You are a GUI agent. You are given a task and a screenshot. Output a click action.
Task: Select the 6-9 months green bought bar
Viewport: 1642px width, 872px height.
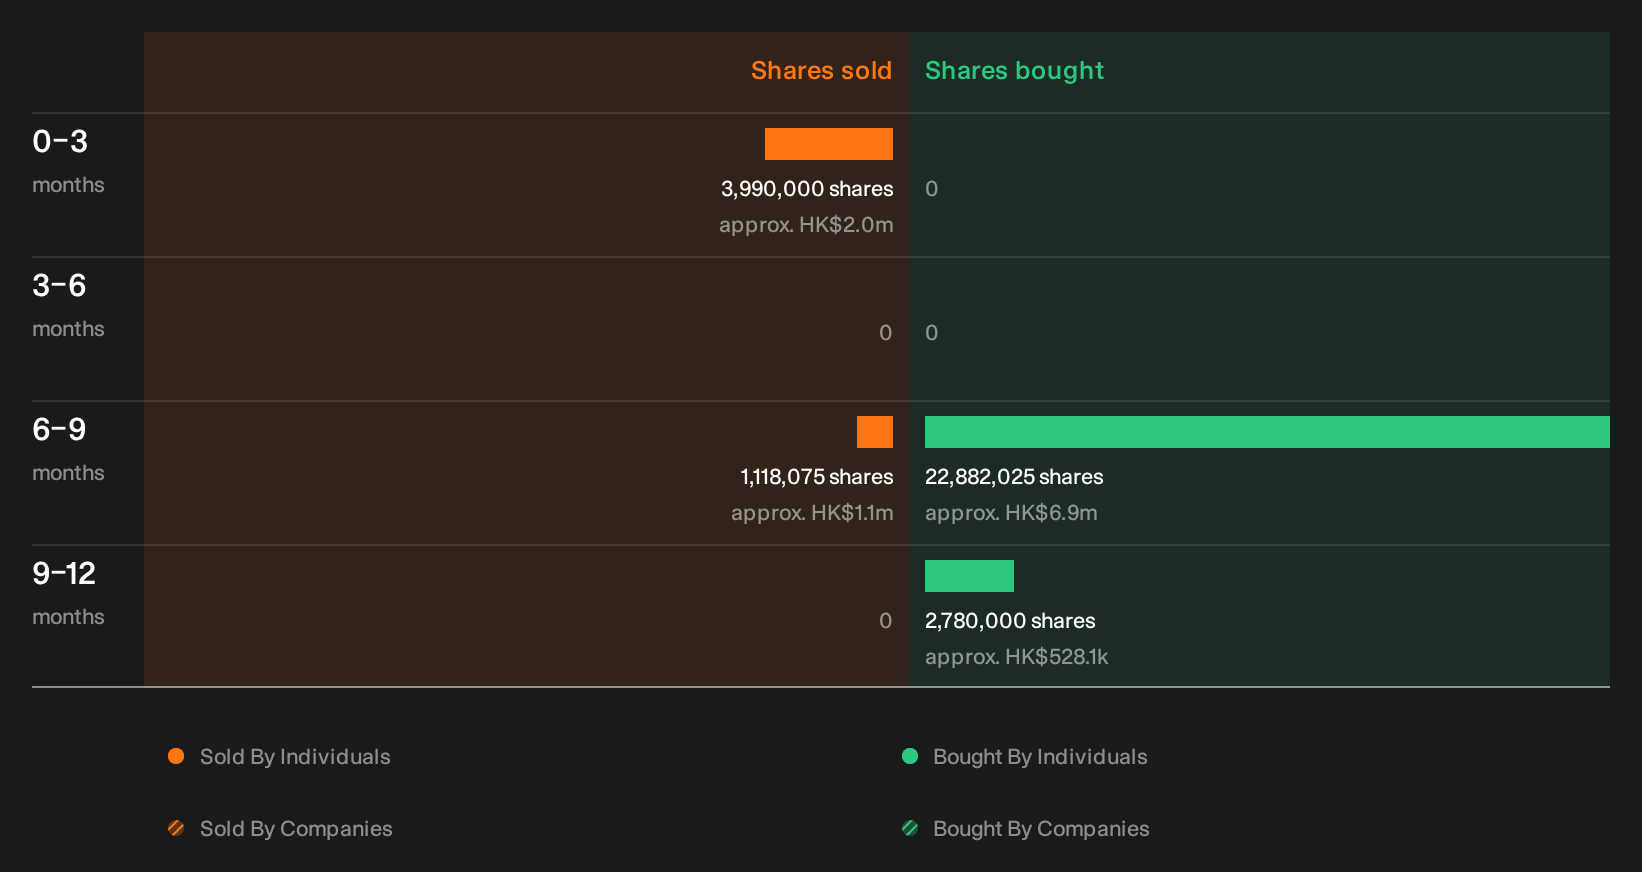click(x=1267, y=432)
